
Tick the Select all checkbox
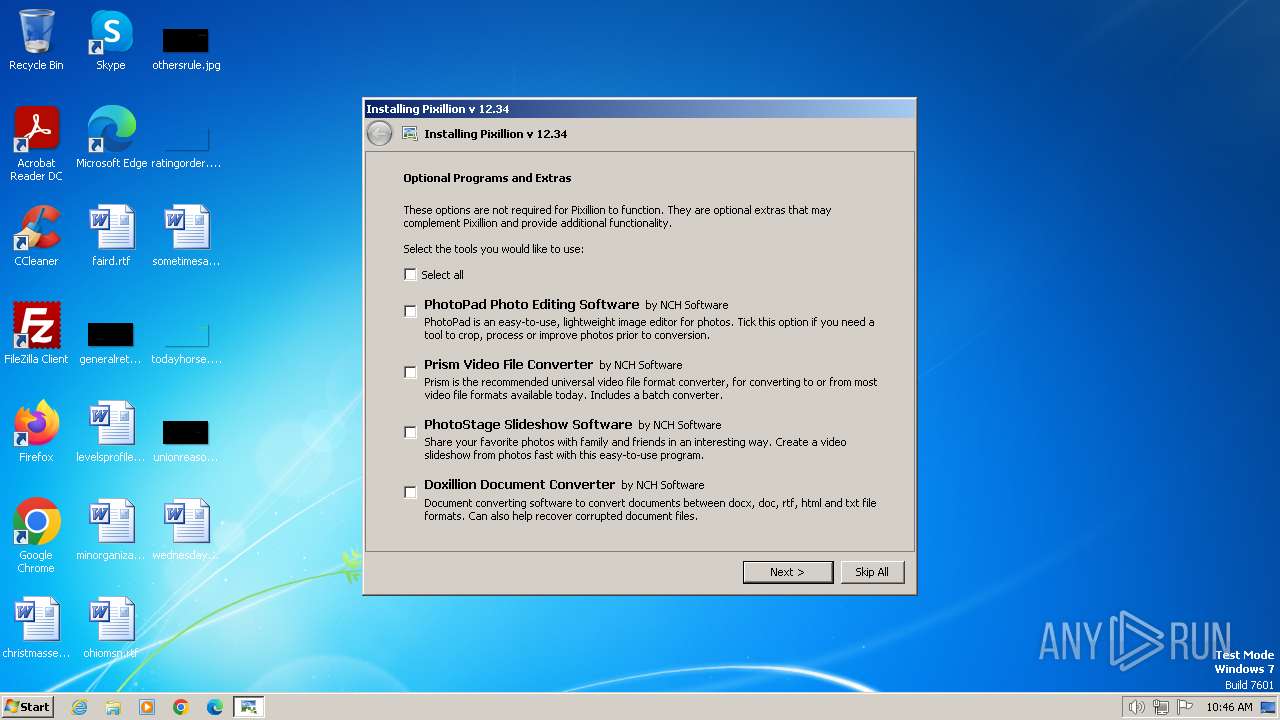pos(410,275)
